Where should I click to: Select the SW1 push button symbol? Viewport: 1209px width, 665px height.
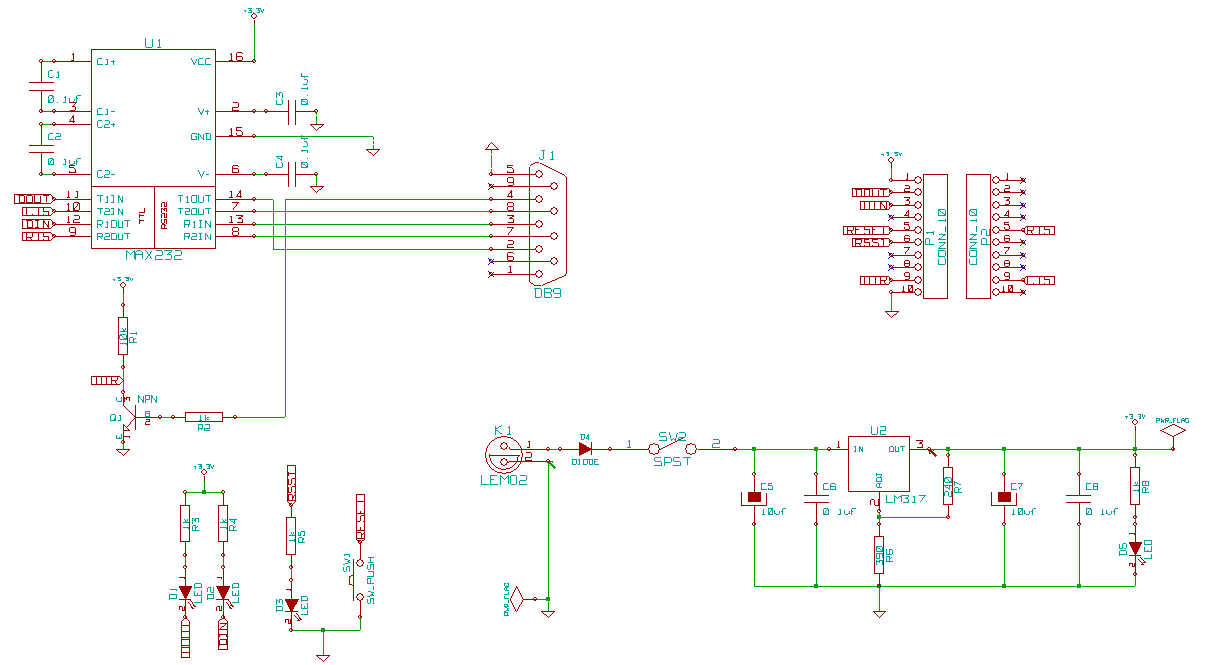click(x=359, y=579)
